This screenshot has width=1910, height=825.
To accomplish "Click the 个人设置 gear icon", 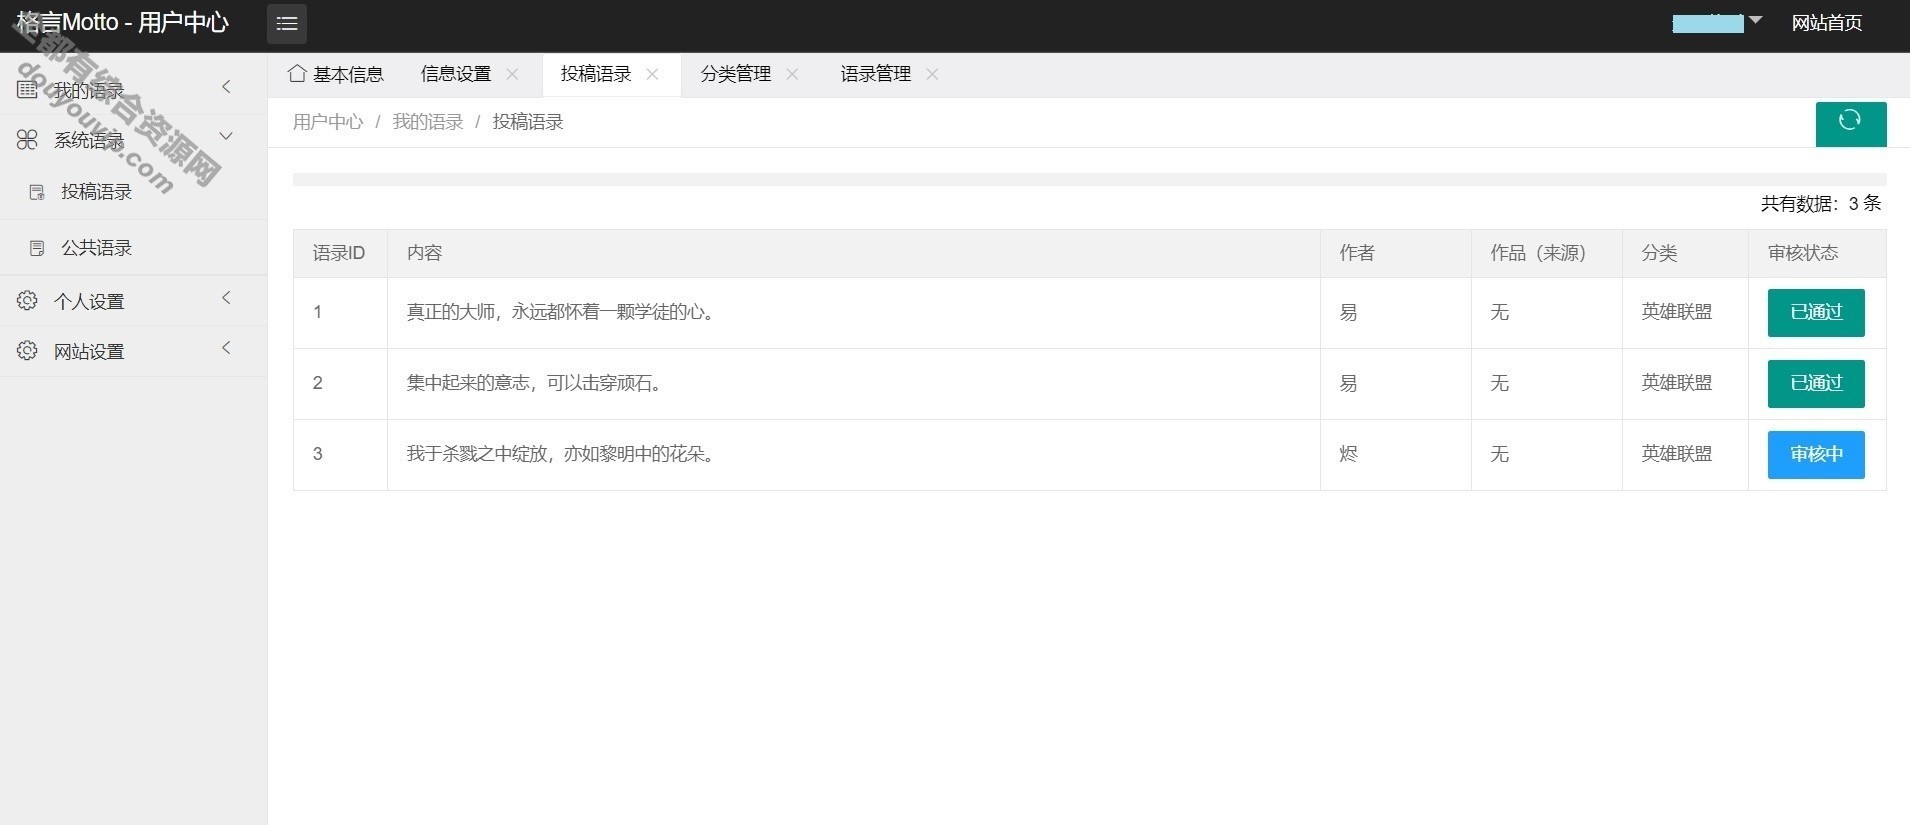I will point(27,301).
